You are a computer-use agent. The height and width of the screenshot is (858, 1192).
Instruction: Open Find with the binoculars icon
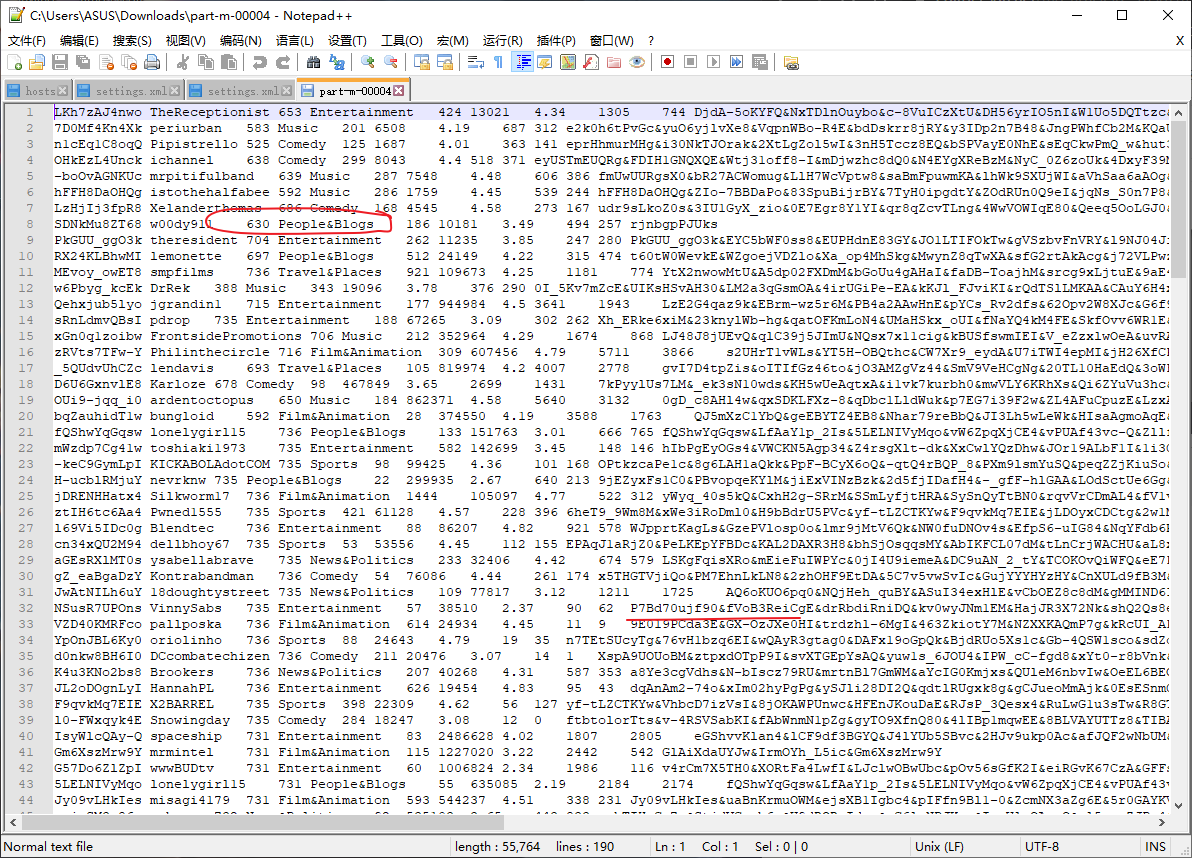(313, 62)
